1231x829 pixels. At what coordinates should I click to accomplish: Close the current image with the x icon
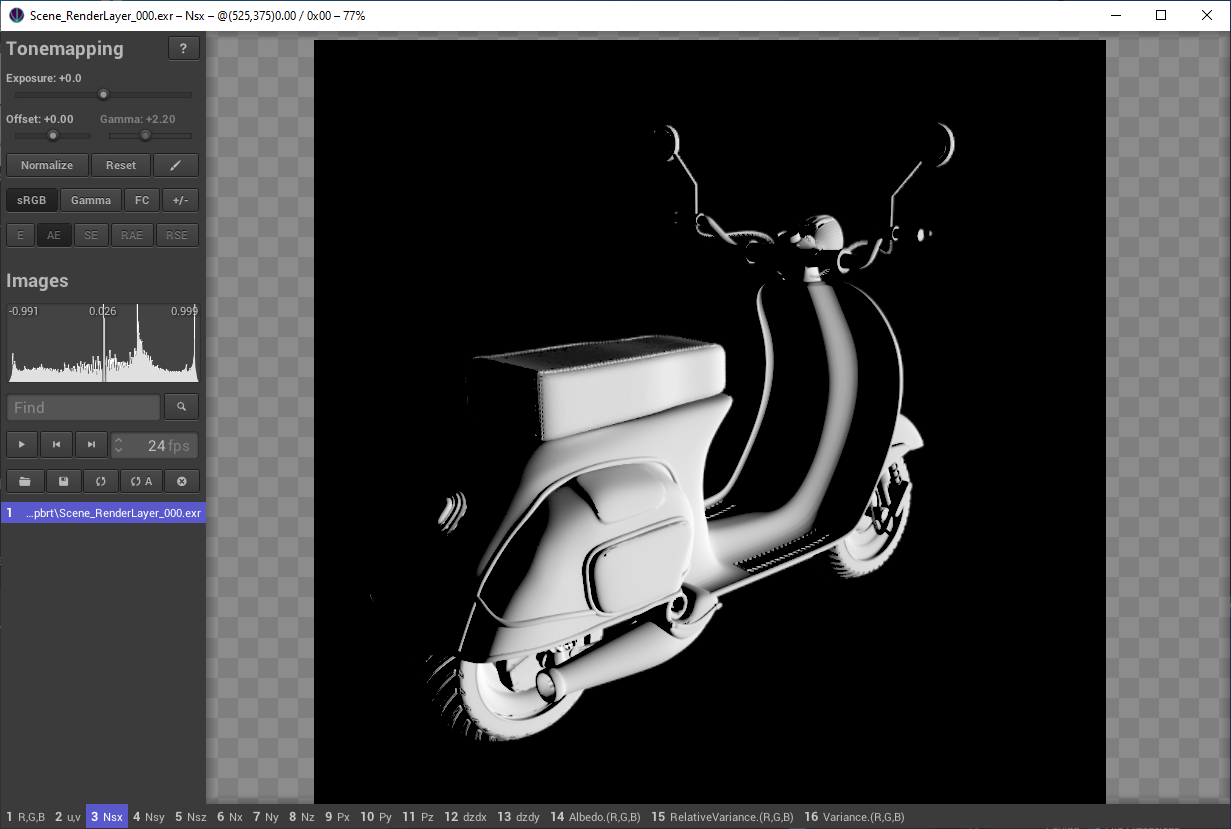(x=182, y=481)
